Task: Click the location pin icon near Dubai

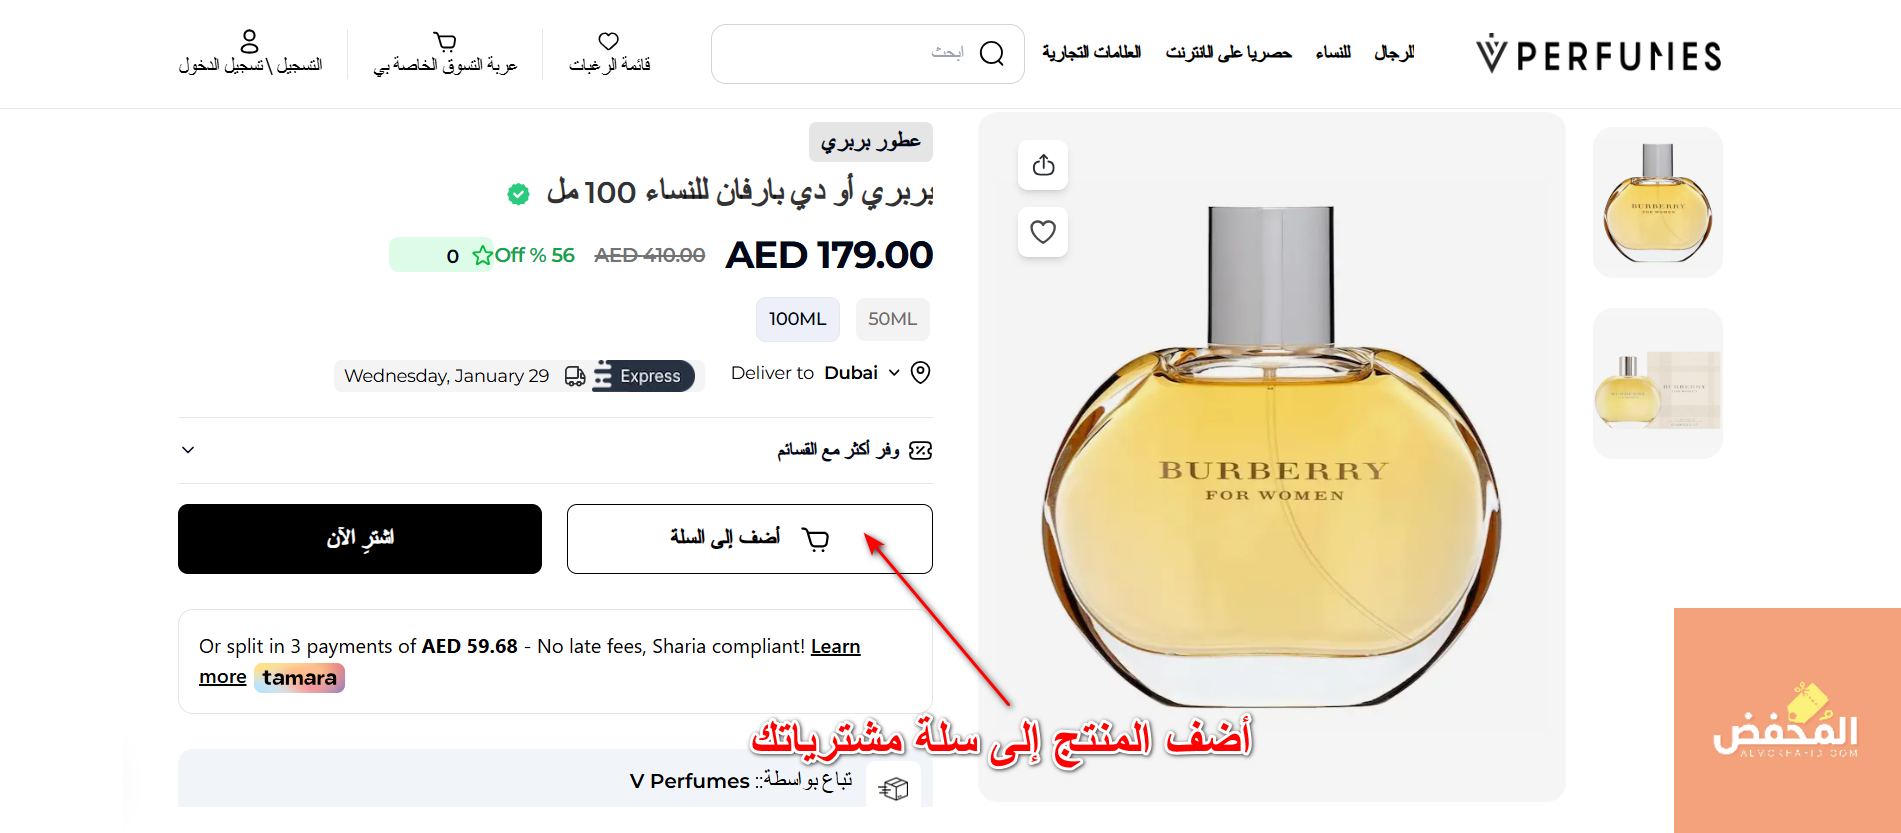Action: [x=921, y=373]
